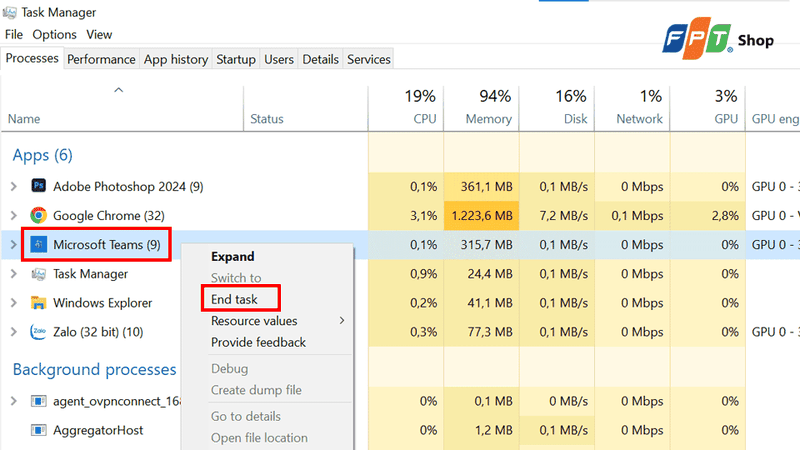800x450 pixels.
Task: Choose Provide feedback in the context menu
Action: click(259, 342)
